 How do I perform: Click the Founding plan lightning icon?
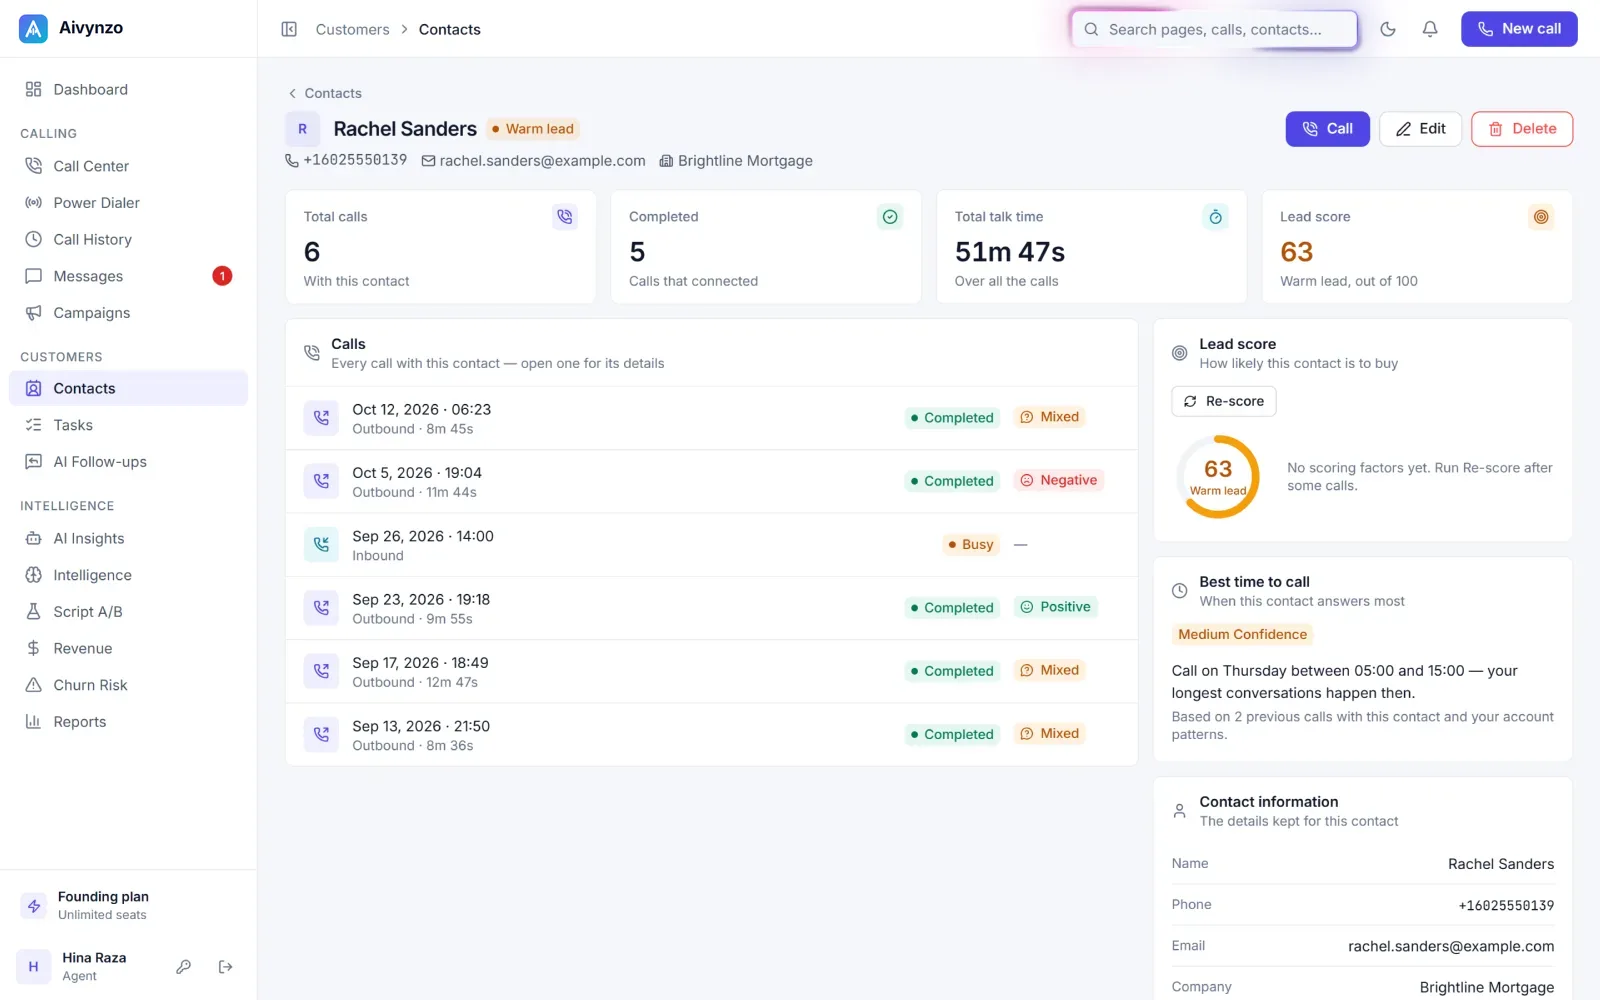click(34, 906)
